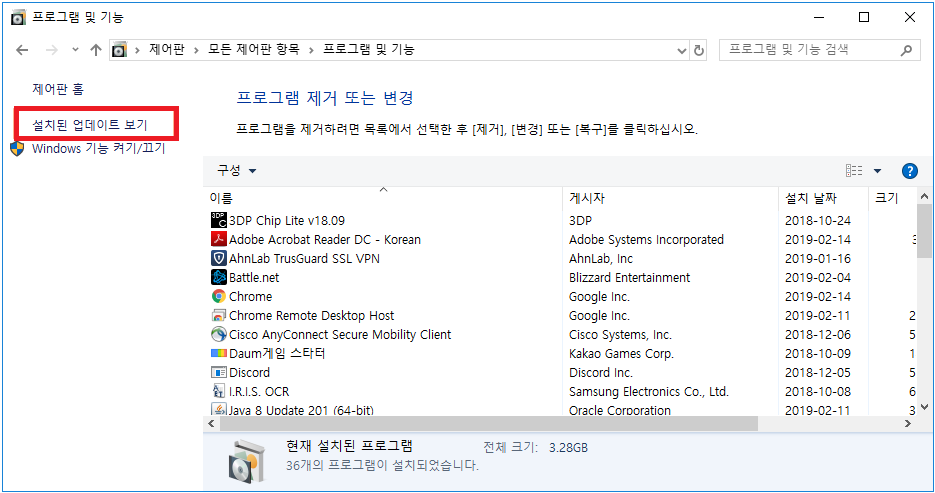
Task: Select the Samsung Electronics Co., Ltd. cell
Action: click(649, 392)
